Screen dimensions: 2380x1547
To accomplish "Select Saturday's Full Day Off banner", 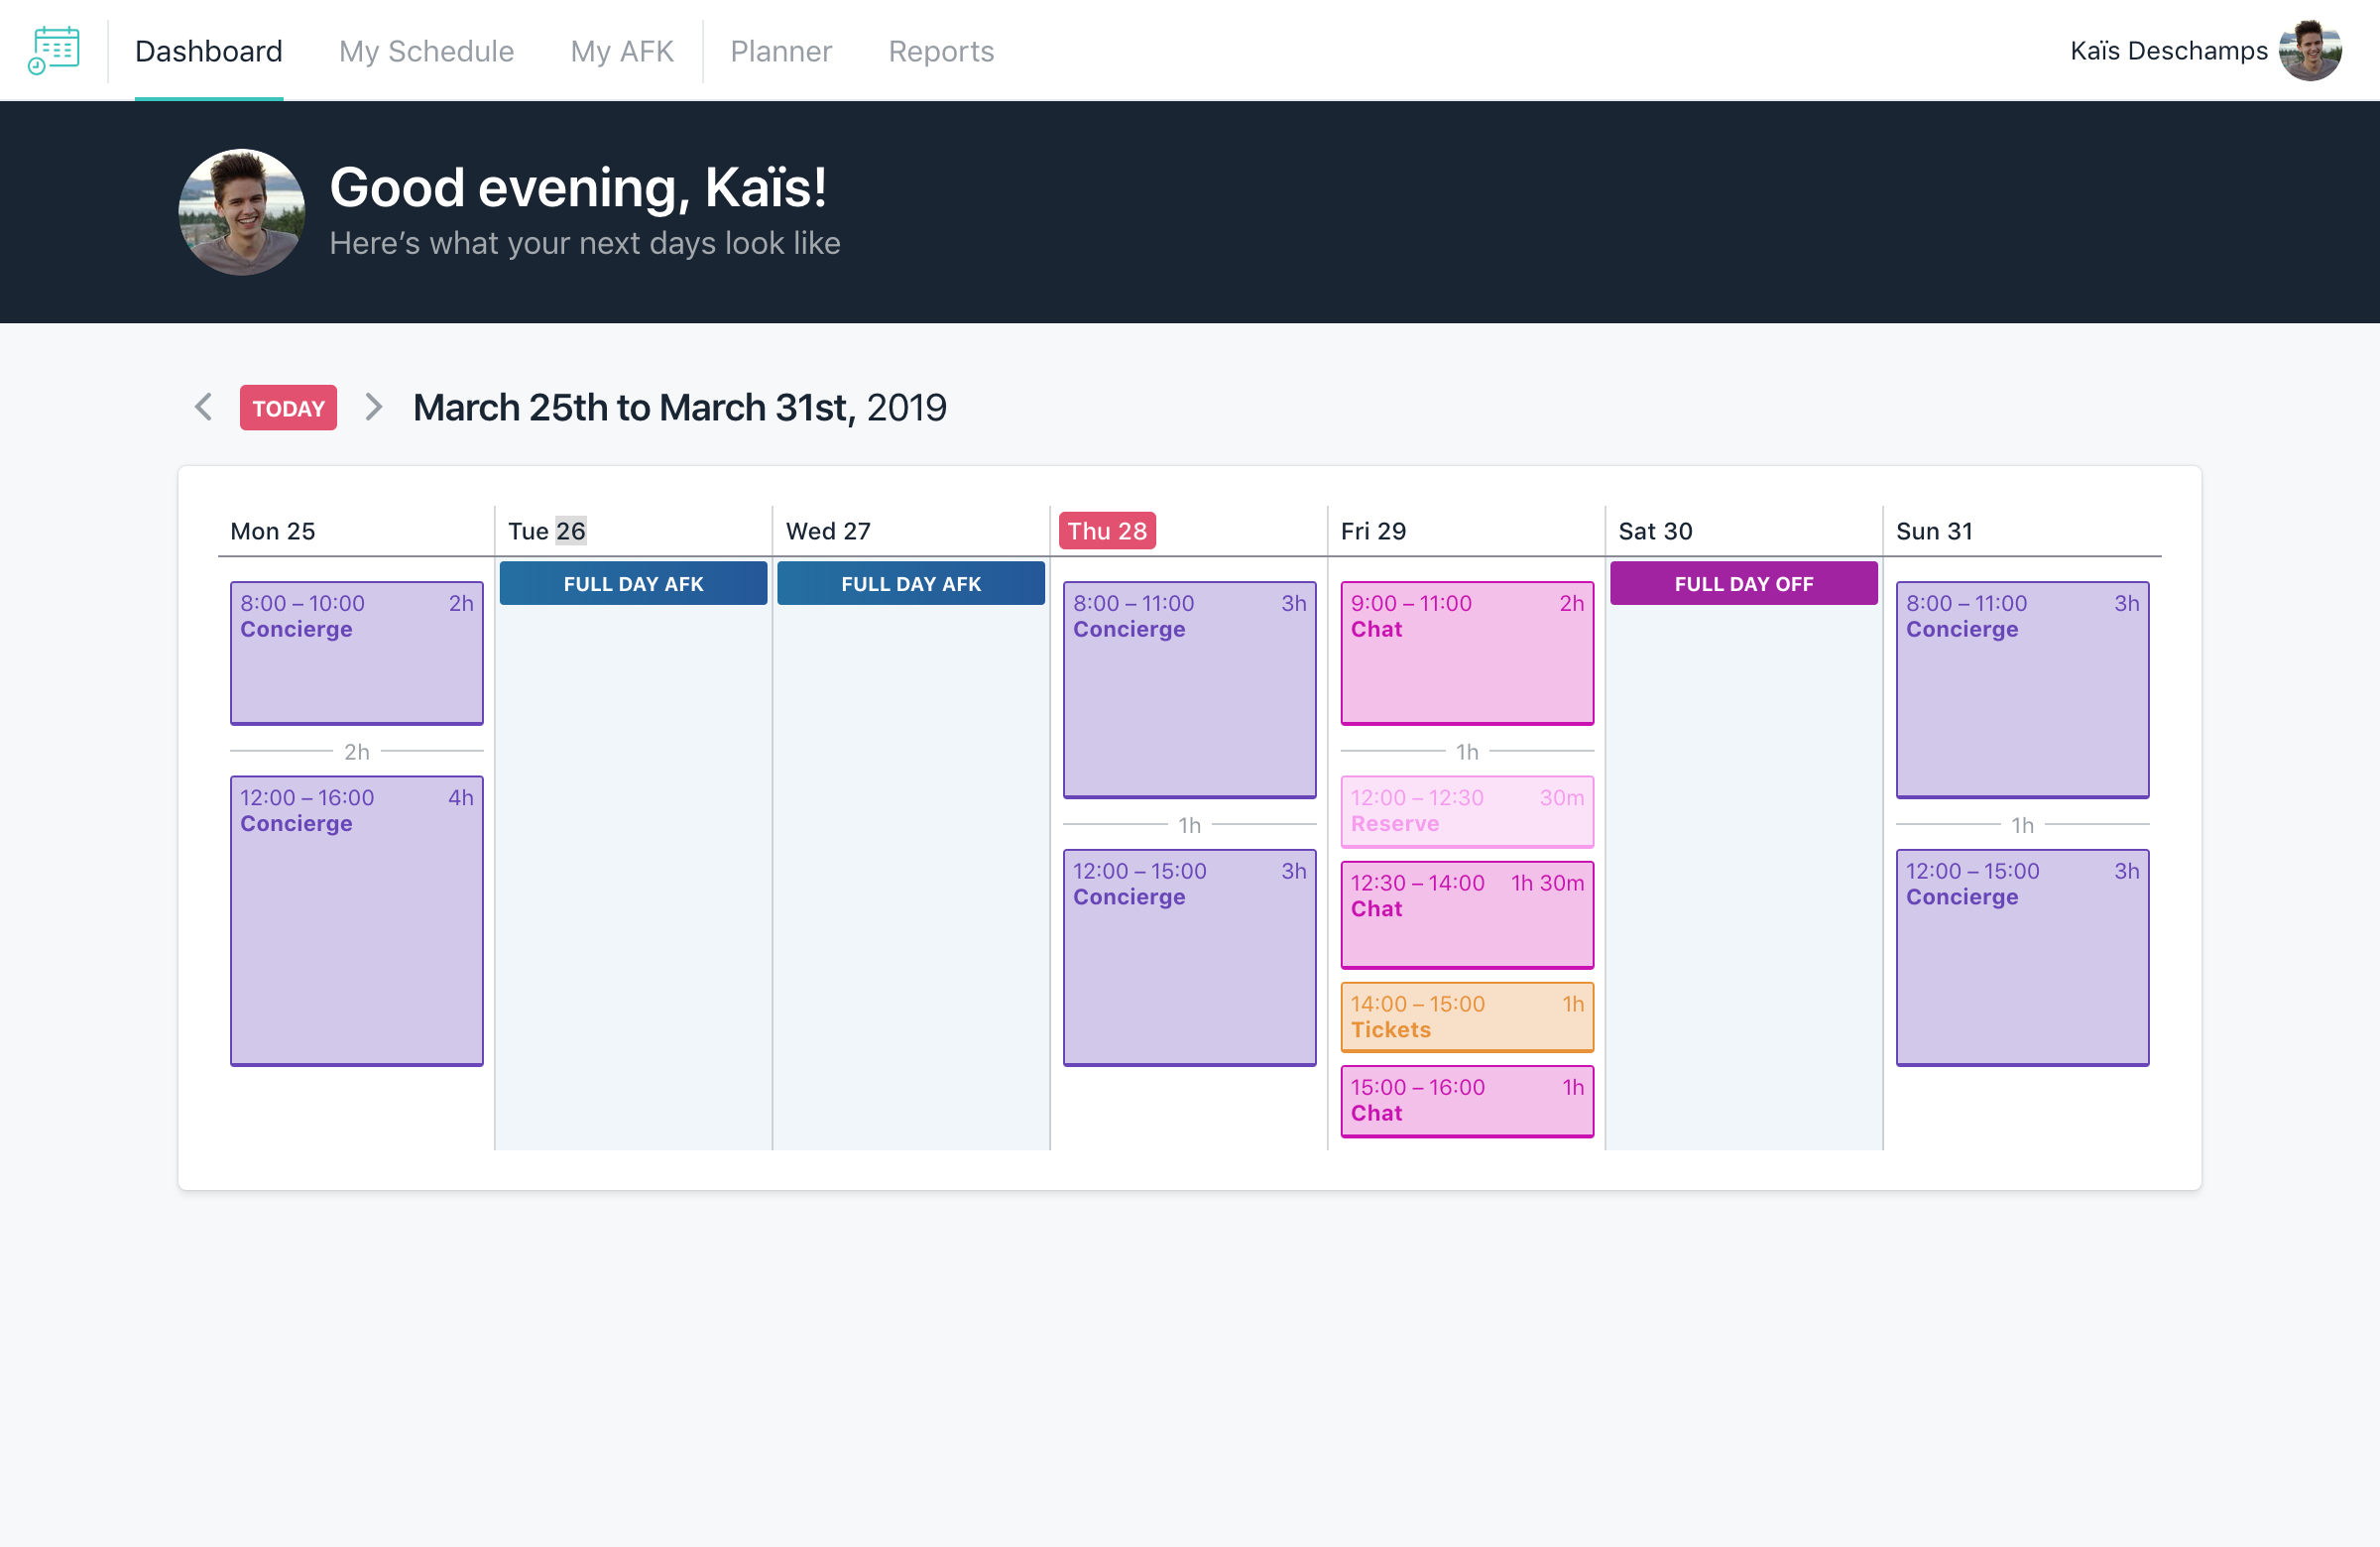I will (x=1743, y=583).
